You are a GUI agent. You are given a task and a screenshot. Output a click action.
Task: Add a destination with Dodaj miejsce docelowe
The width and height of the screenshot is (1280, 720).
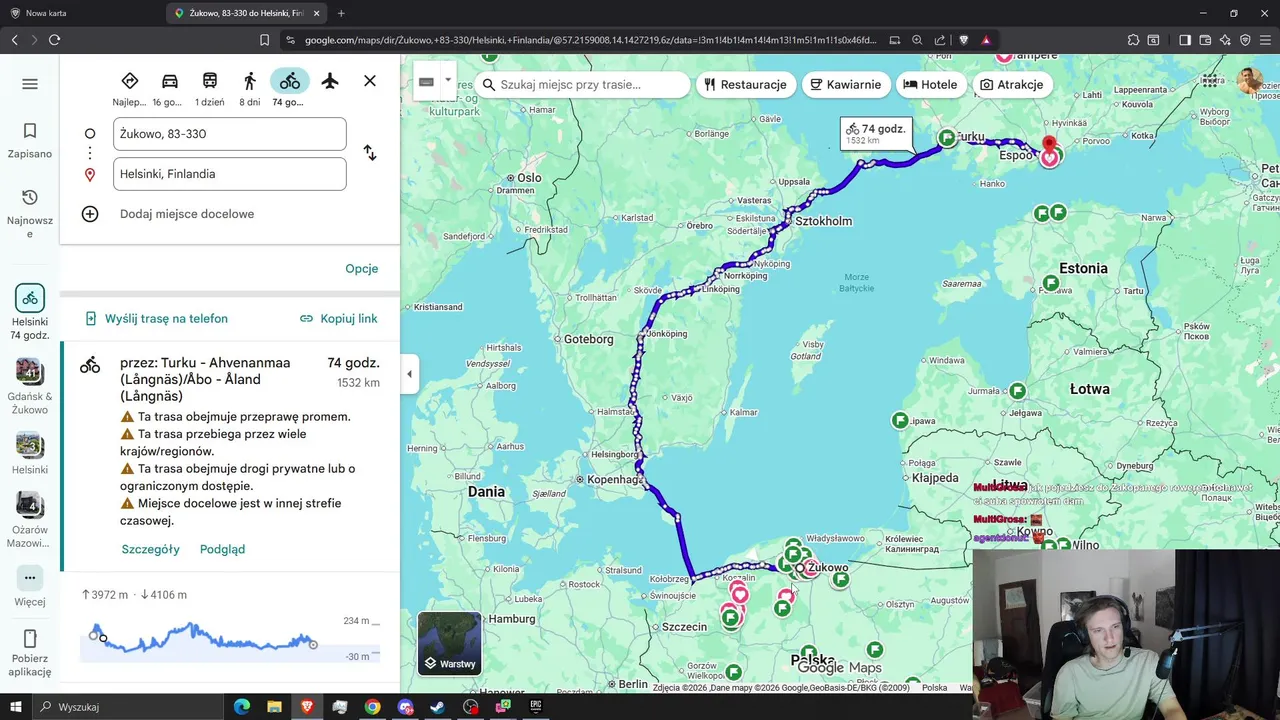point(187,214)
